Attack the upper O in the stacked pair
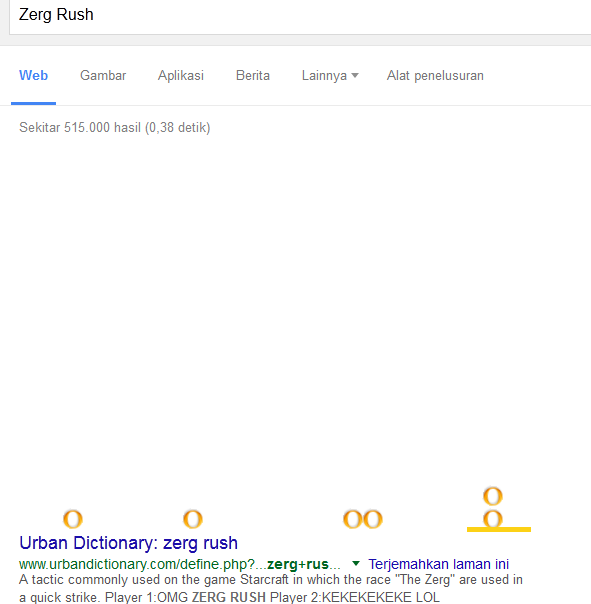Screen dimensions: 591x604 click(x=493, y=496)
